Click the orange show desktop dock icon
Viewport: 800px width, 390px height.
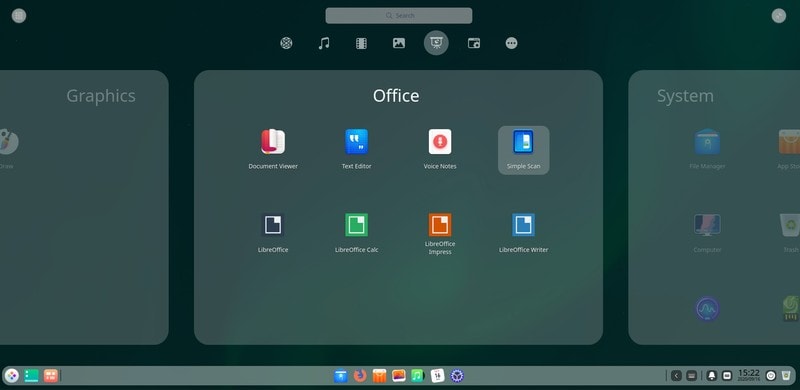[50, 376]
